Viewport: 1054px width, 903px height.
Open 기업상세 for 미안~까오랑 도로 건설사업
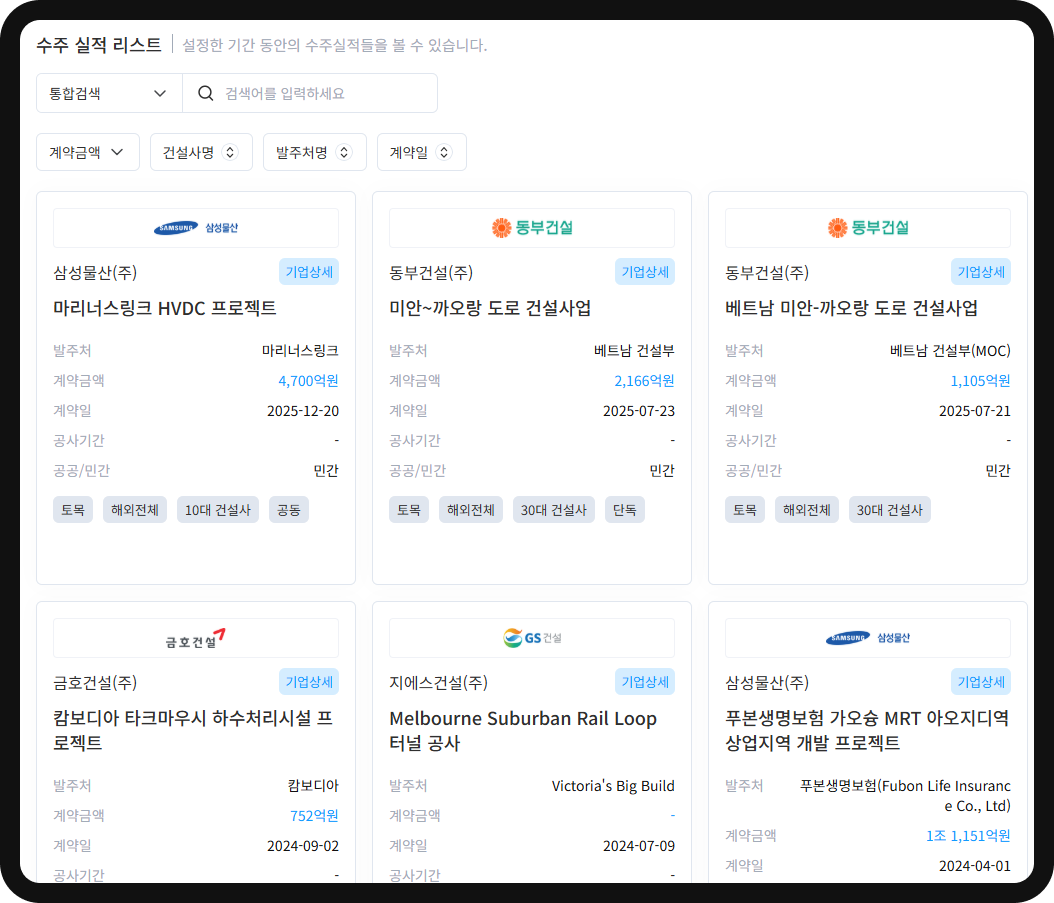click(x=645, y=272)
